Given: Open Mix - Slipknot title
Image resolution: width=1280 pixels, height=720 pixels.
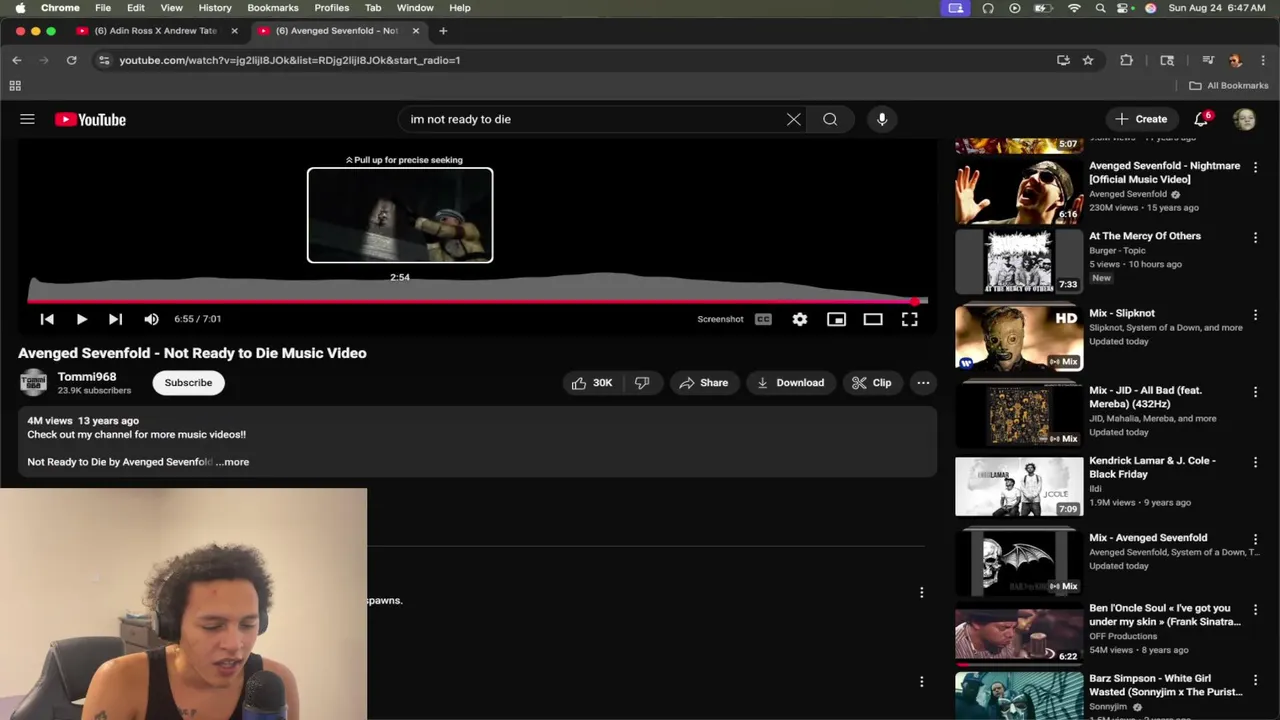Looking at the screenshot, I should [1121, 313].
